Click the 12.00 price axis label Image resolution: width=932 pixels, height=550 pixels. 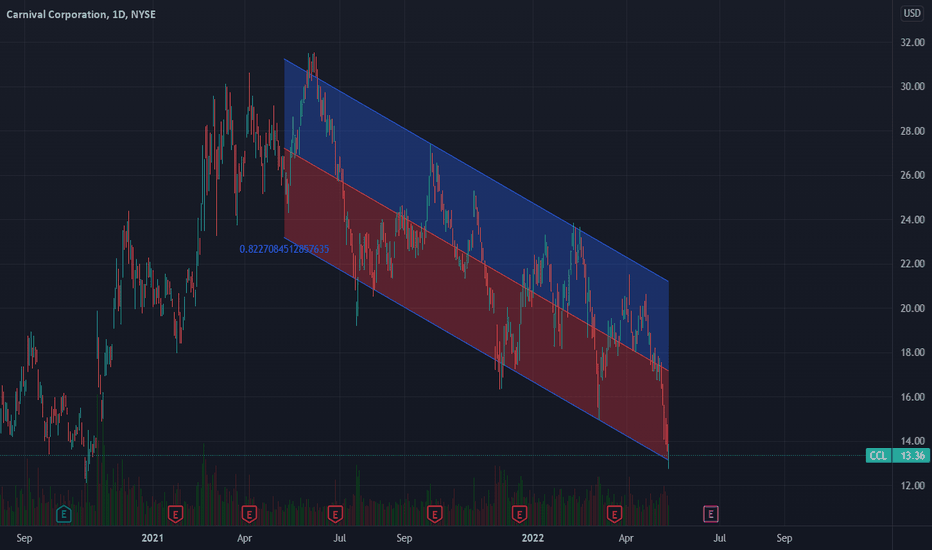(912, 485)
